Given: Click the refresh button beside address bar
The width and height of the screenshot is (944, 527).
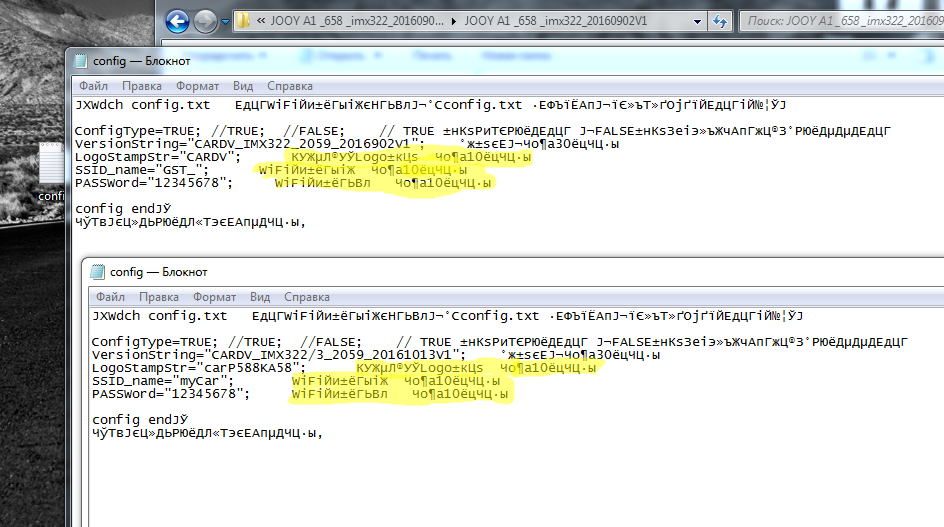Looking at the screenshot, I should click(720, 20).
